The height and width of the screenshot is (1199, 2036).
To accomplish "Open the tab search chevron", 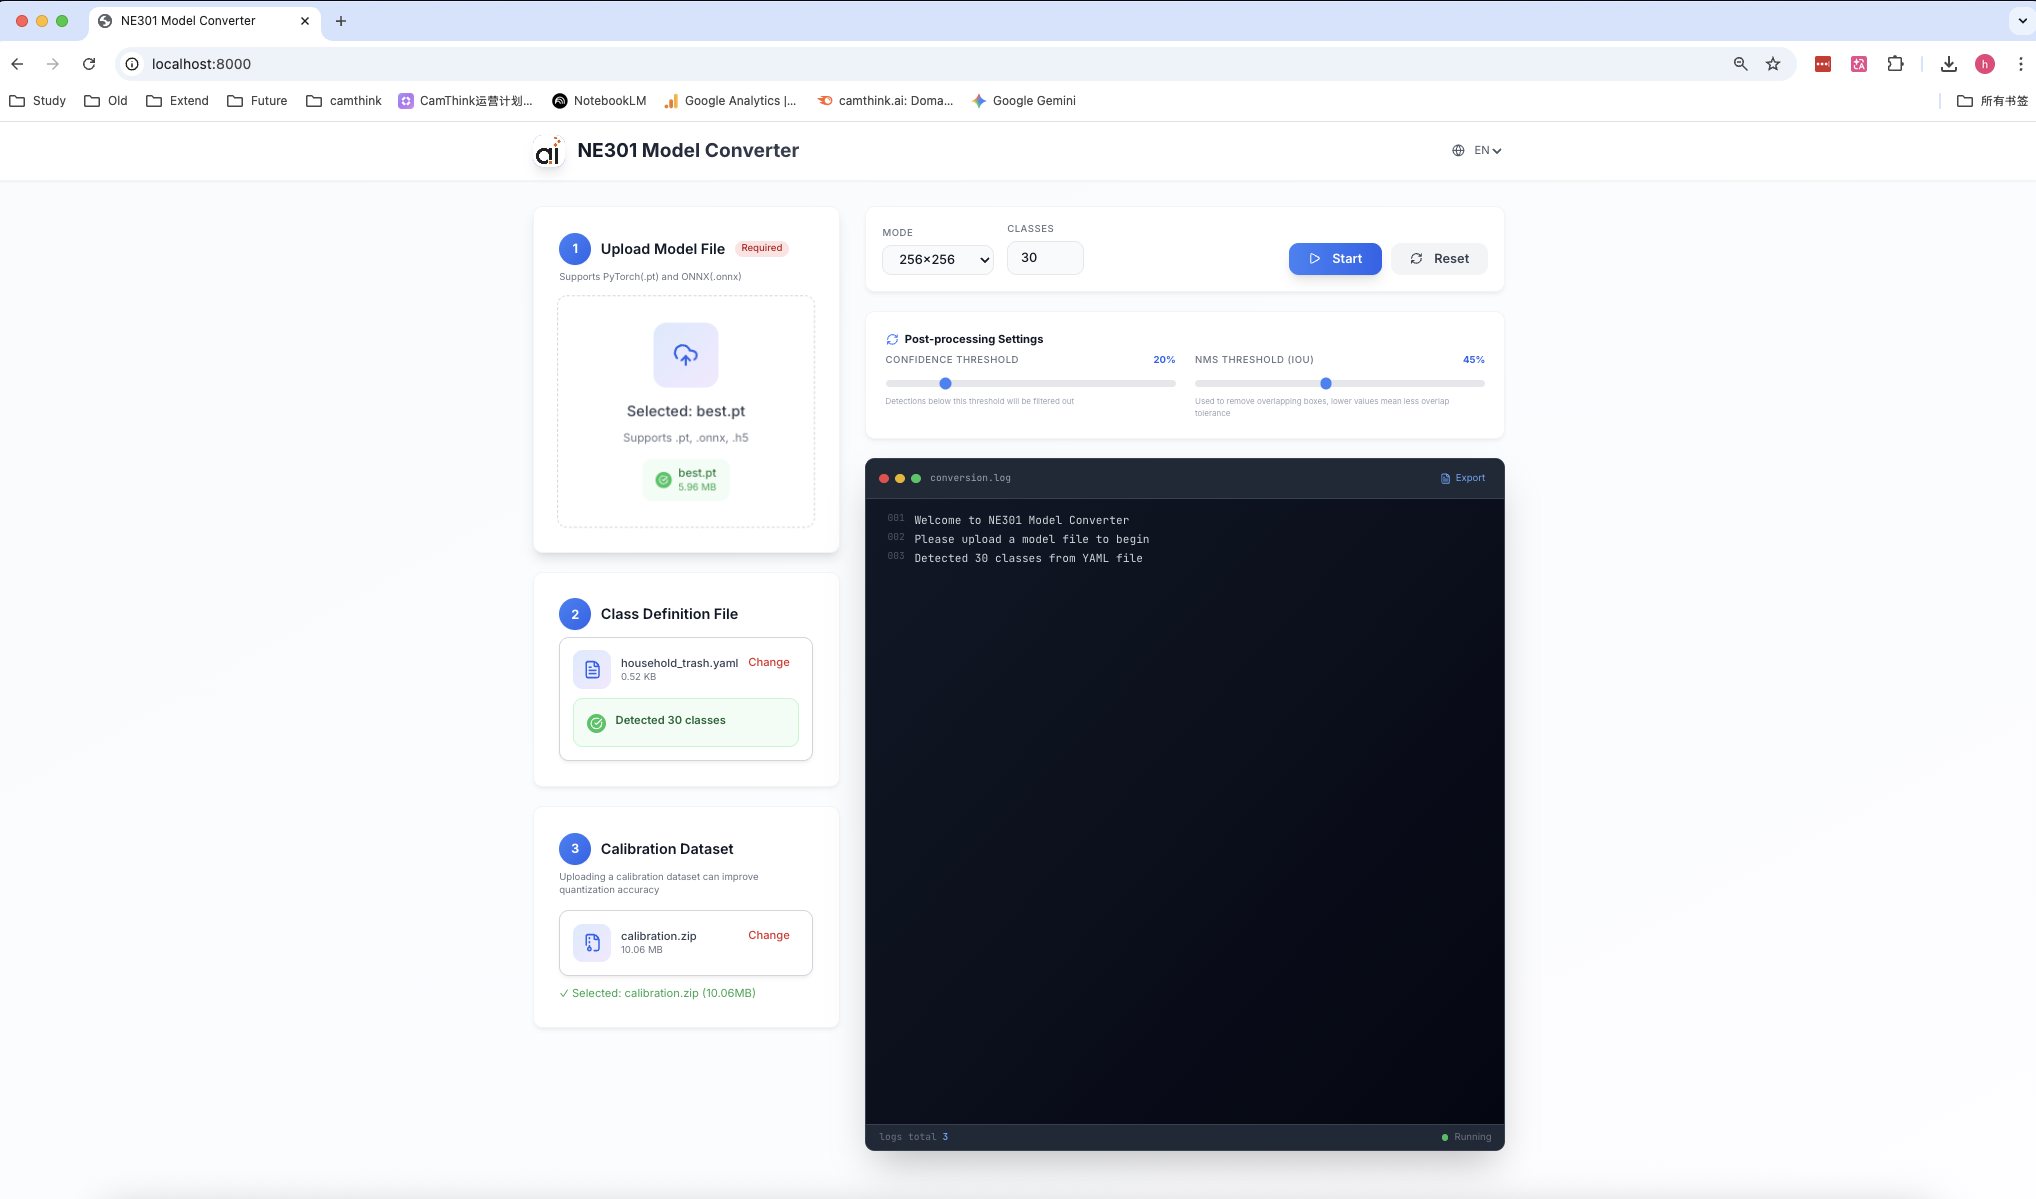I will (2022, 20).
